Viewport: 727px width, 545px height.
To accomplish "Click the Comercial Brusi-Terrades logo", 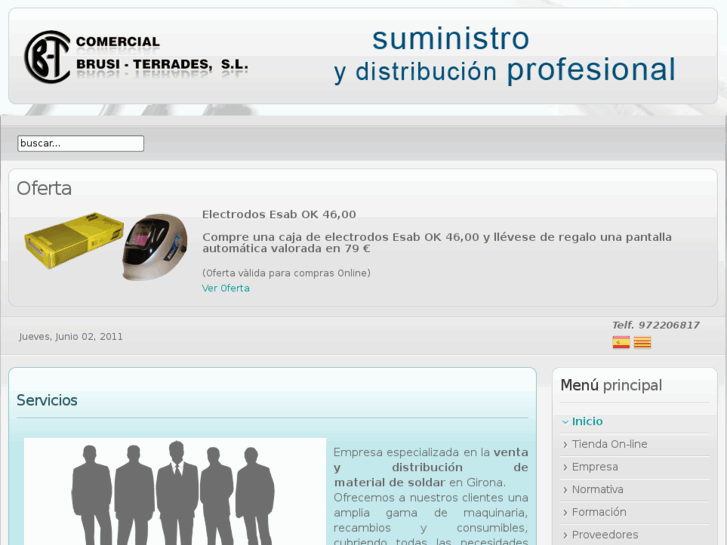I will pos(136,57).
